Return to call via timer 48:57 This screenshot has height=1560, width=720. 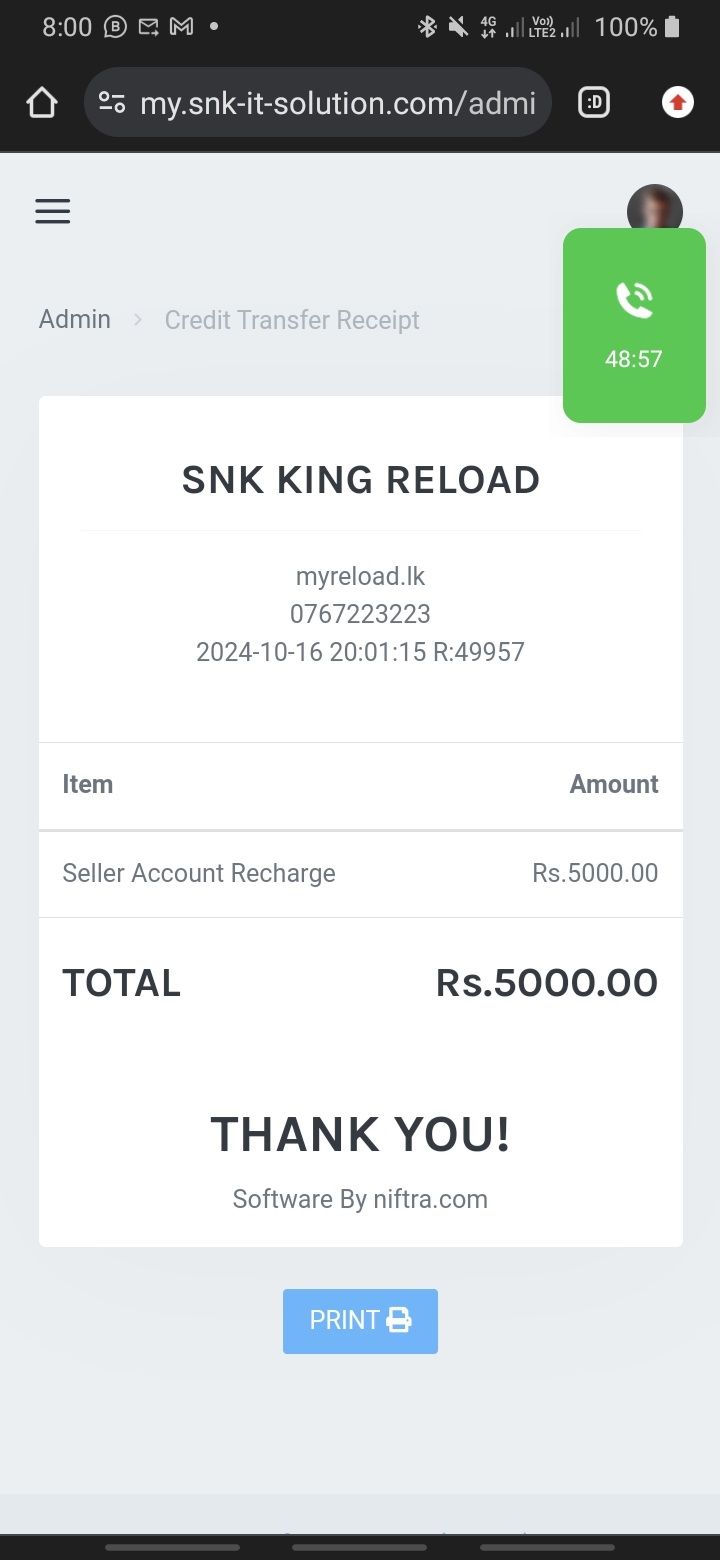click(x=634, y=359)
